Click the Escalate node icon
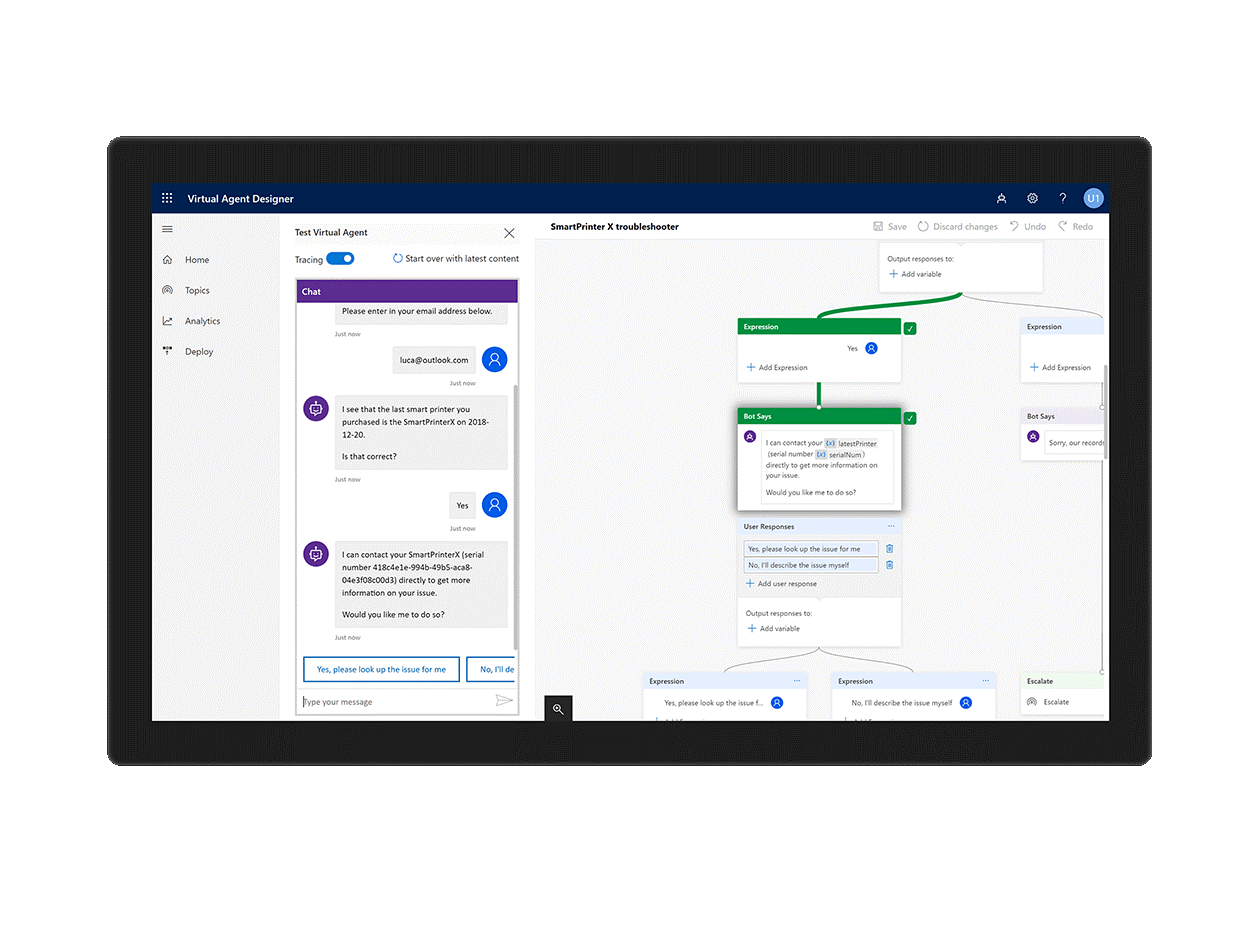 (x=1032, y=702)
